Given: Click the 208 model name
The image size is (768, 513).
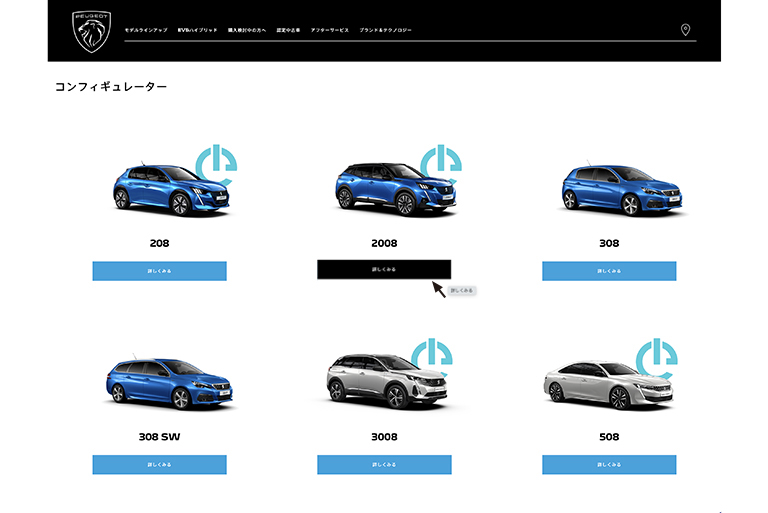Looking at the screenshot, I should tap(159, 243).
